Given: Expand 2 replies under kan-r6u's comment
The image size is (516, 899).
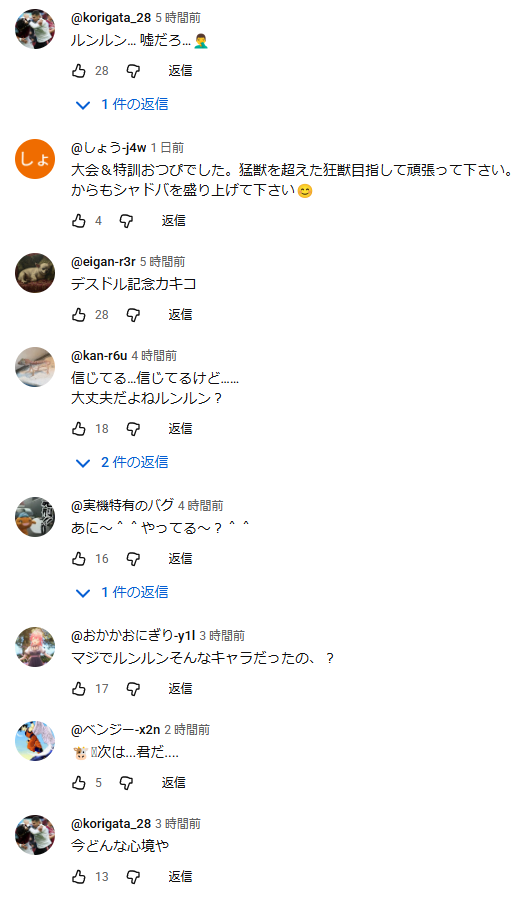Looking at the screenshot, I should click(122, 462).
